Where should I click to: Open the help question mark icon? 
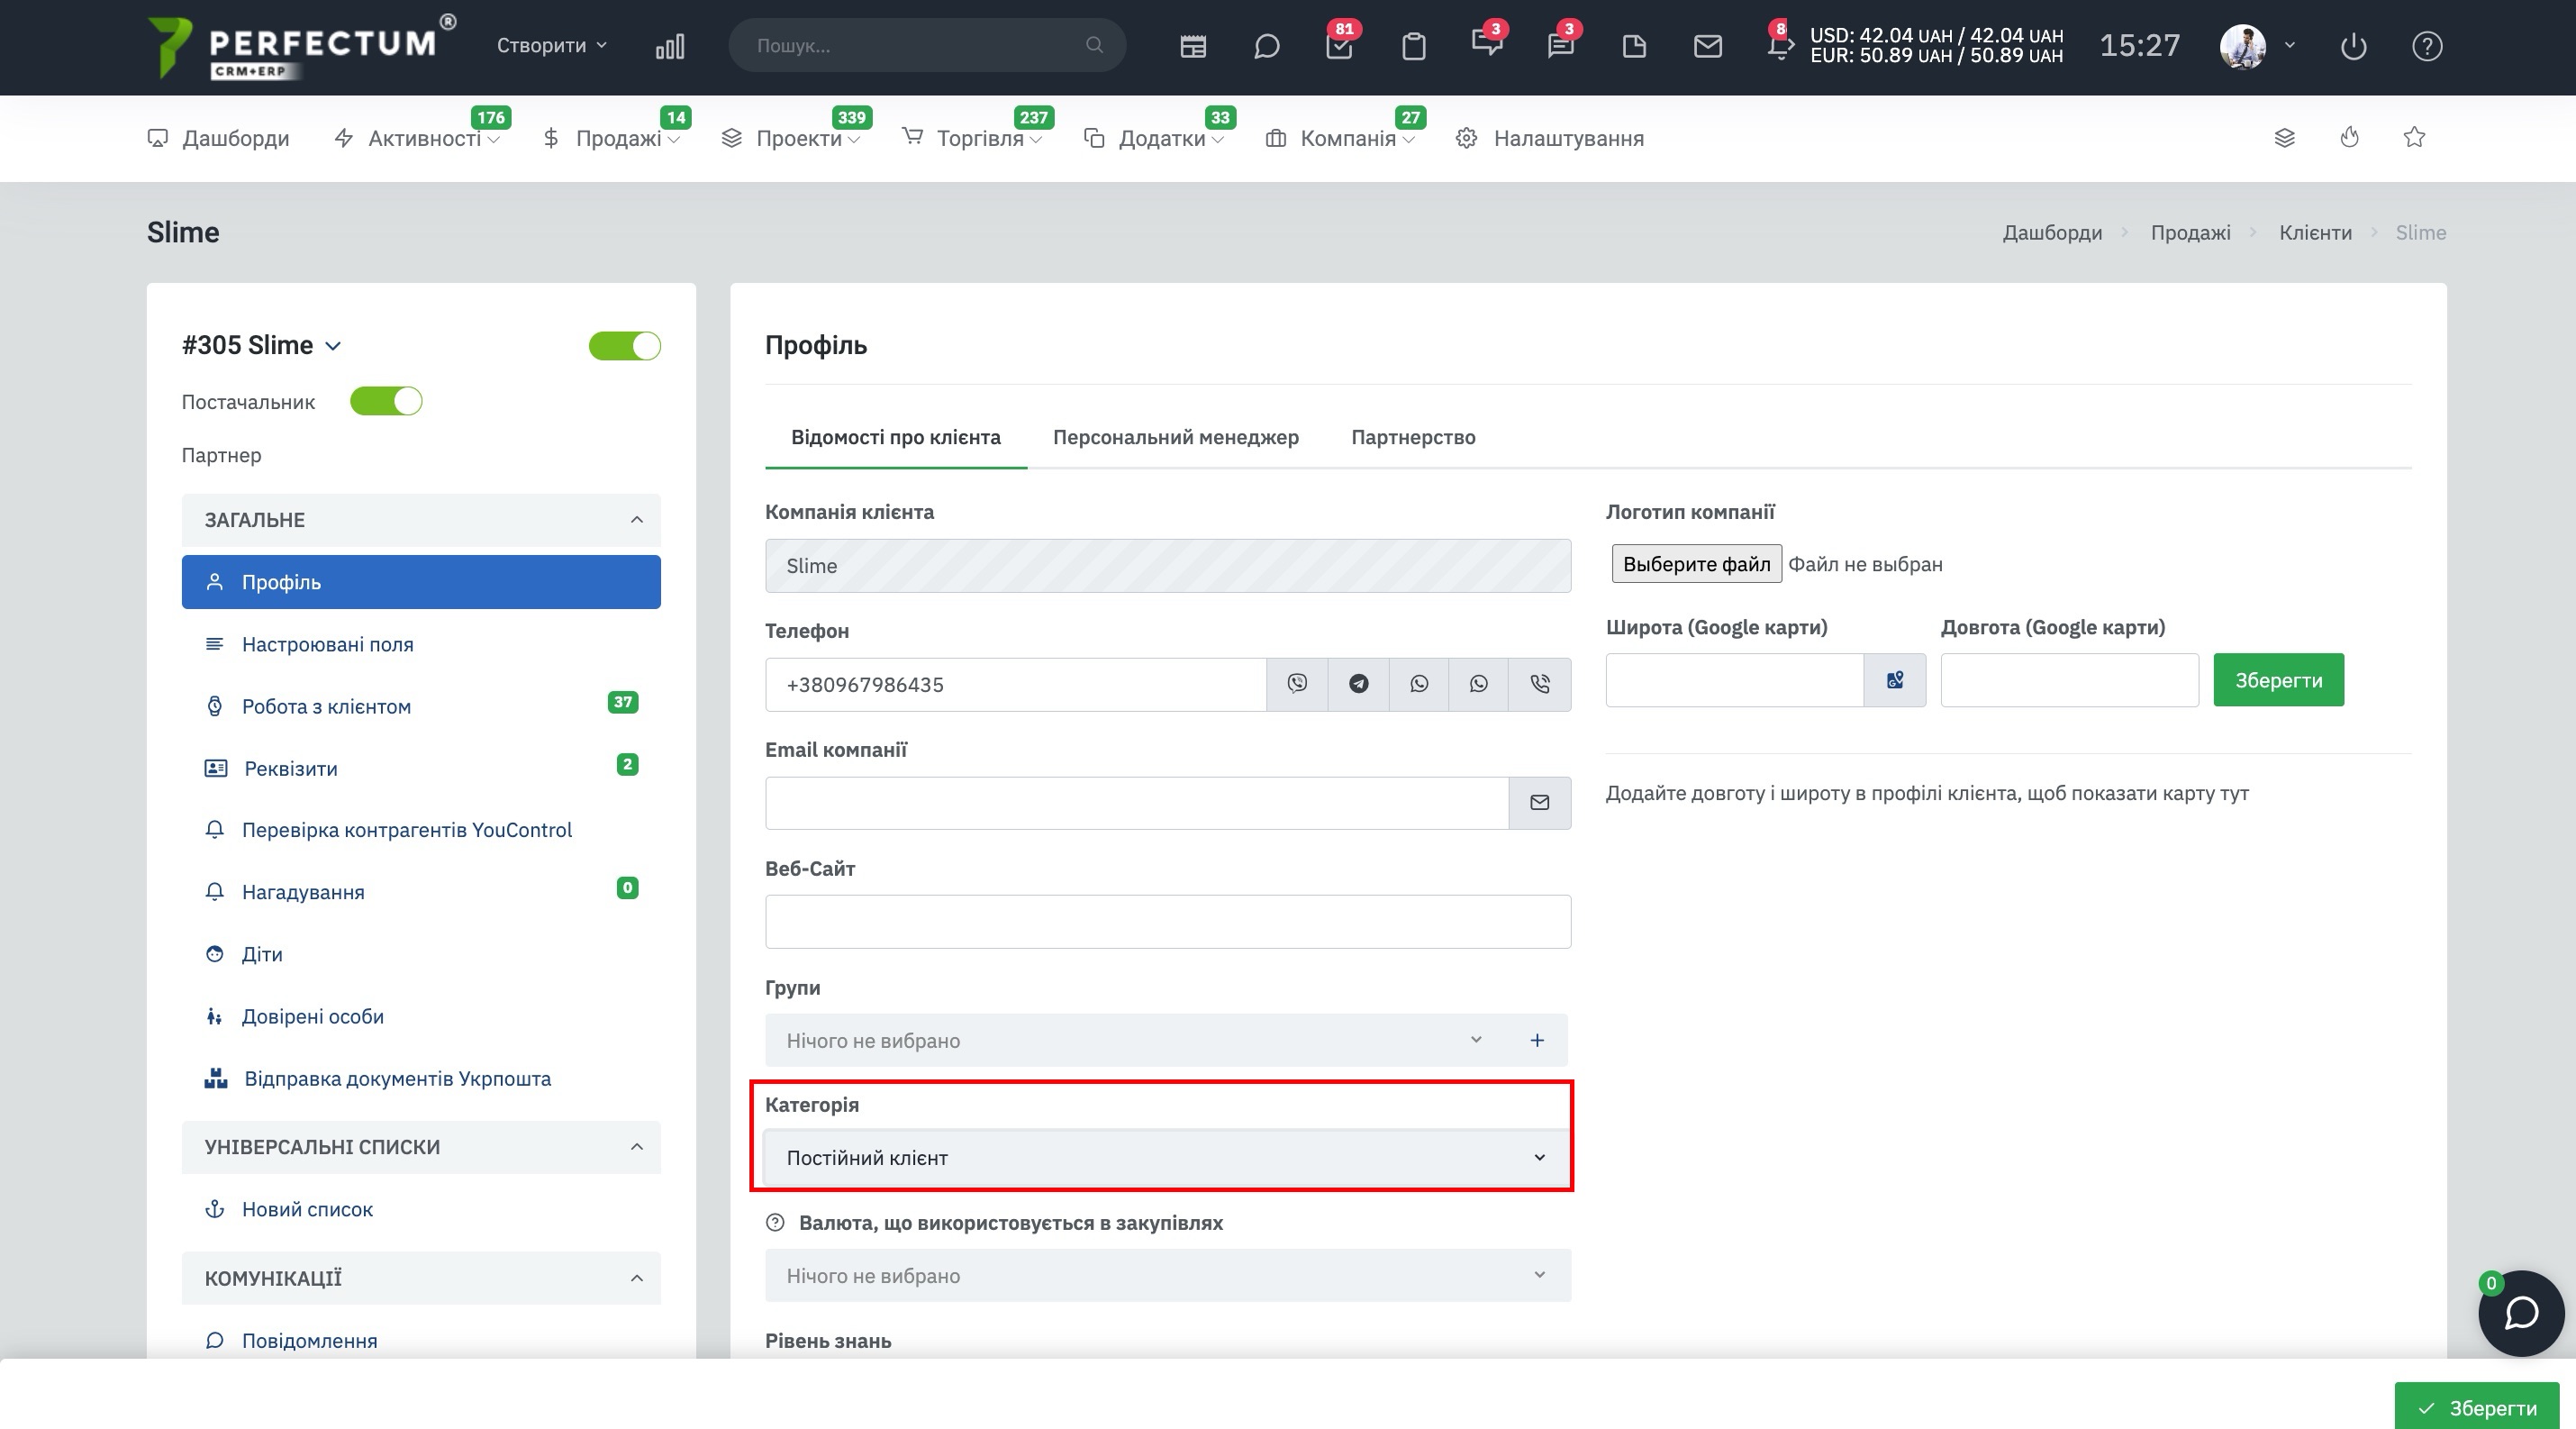point(2427,46)
